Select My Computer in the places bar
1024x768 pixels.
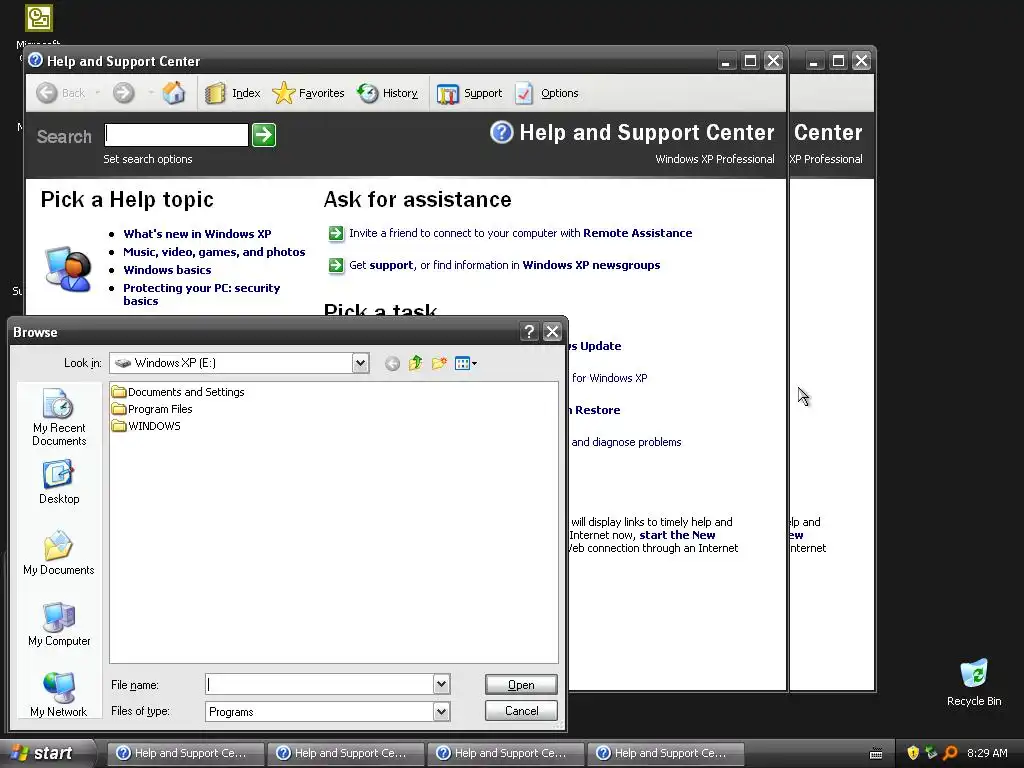(x=59, y=624)
